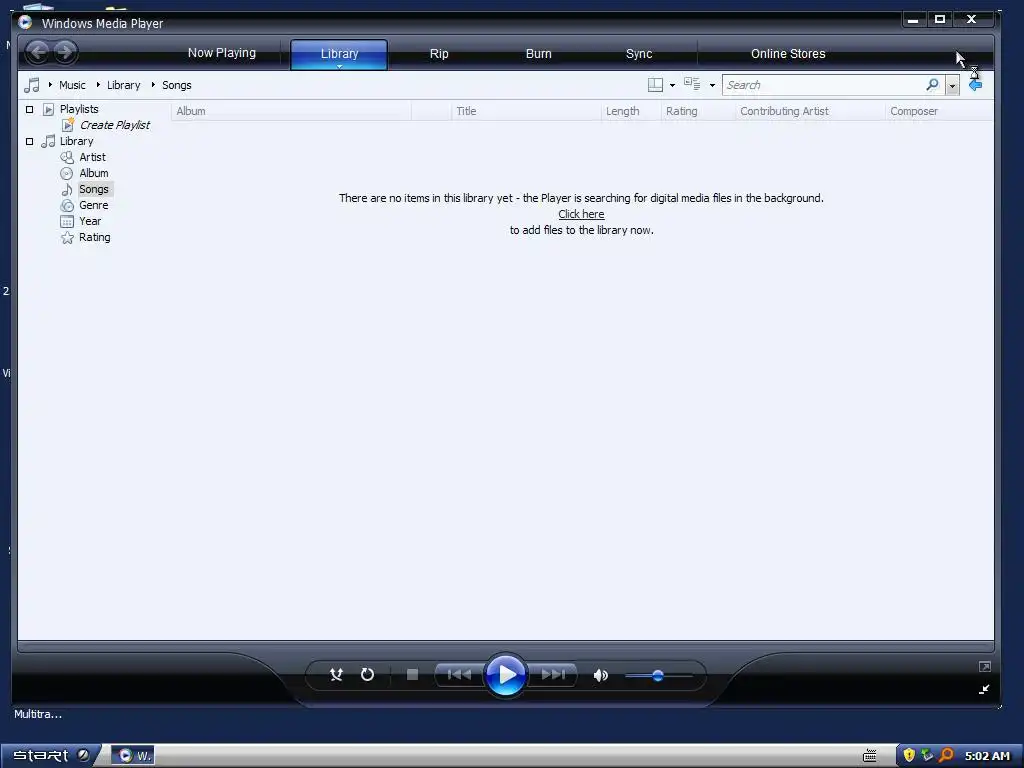Open the layout options icon
The image size is (1024, 768).
655,85
